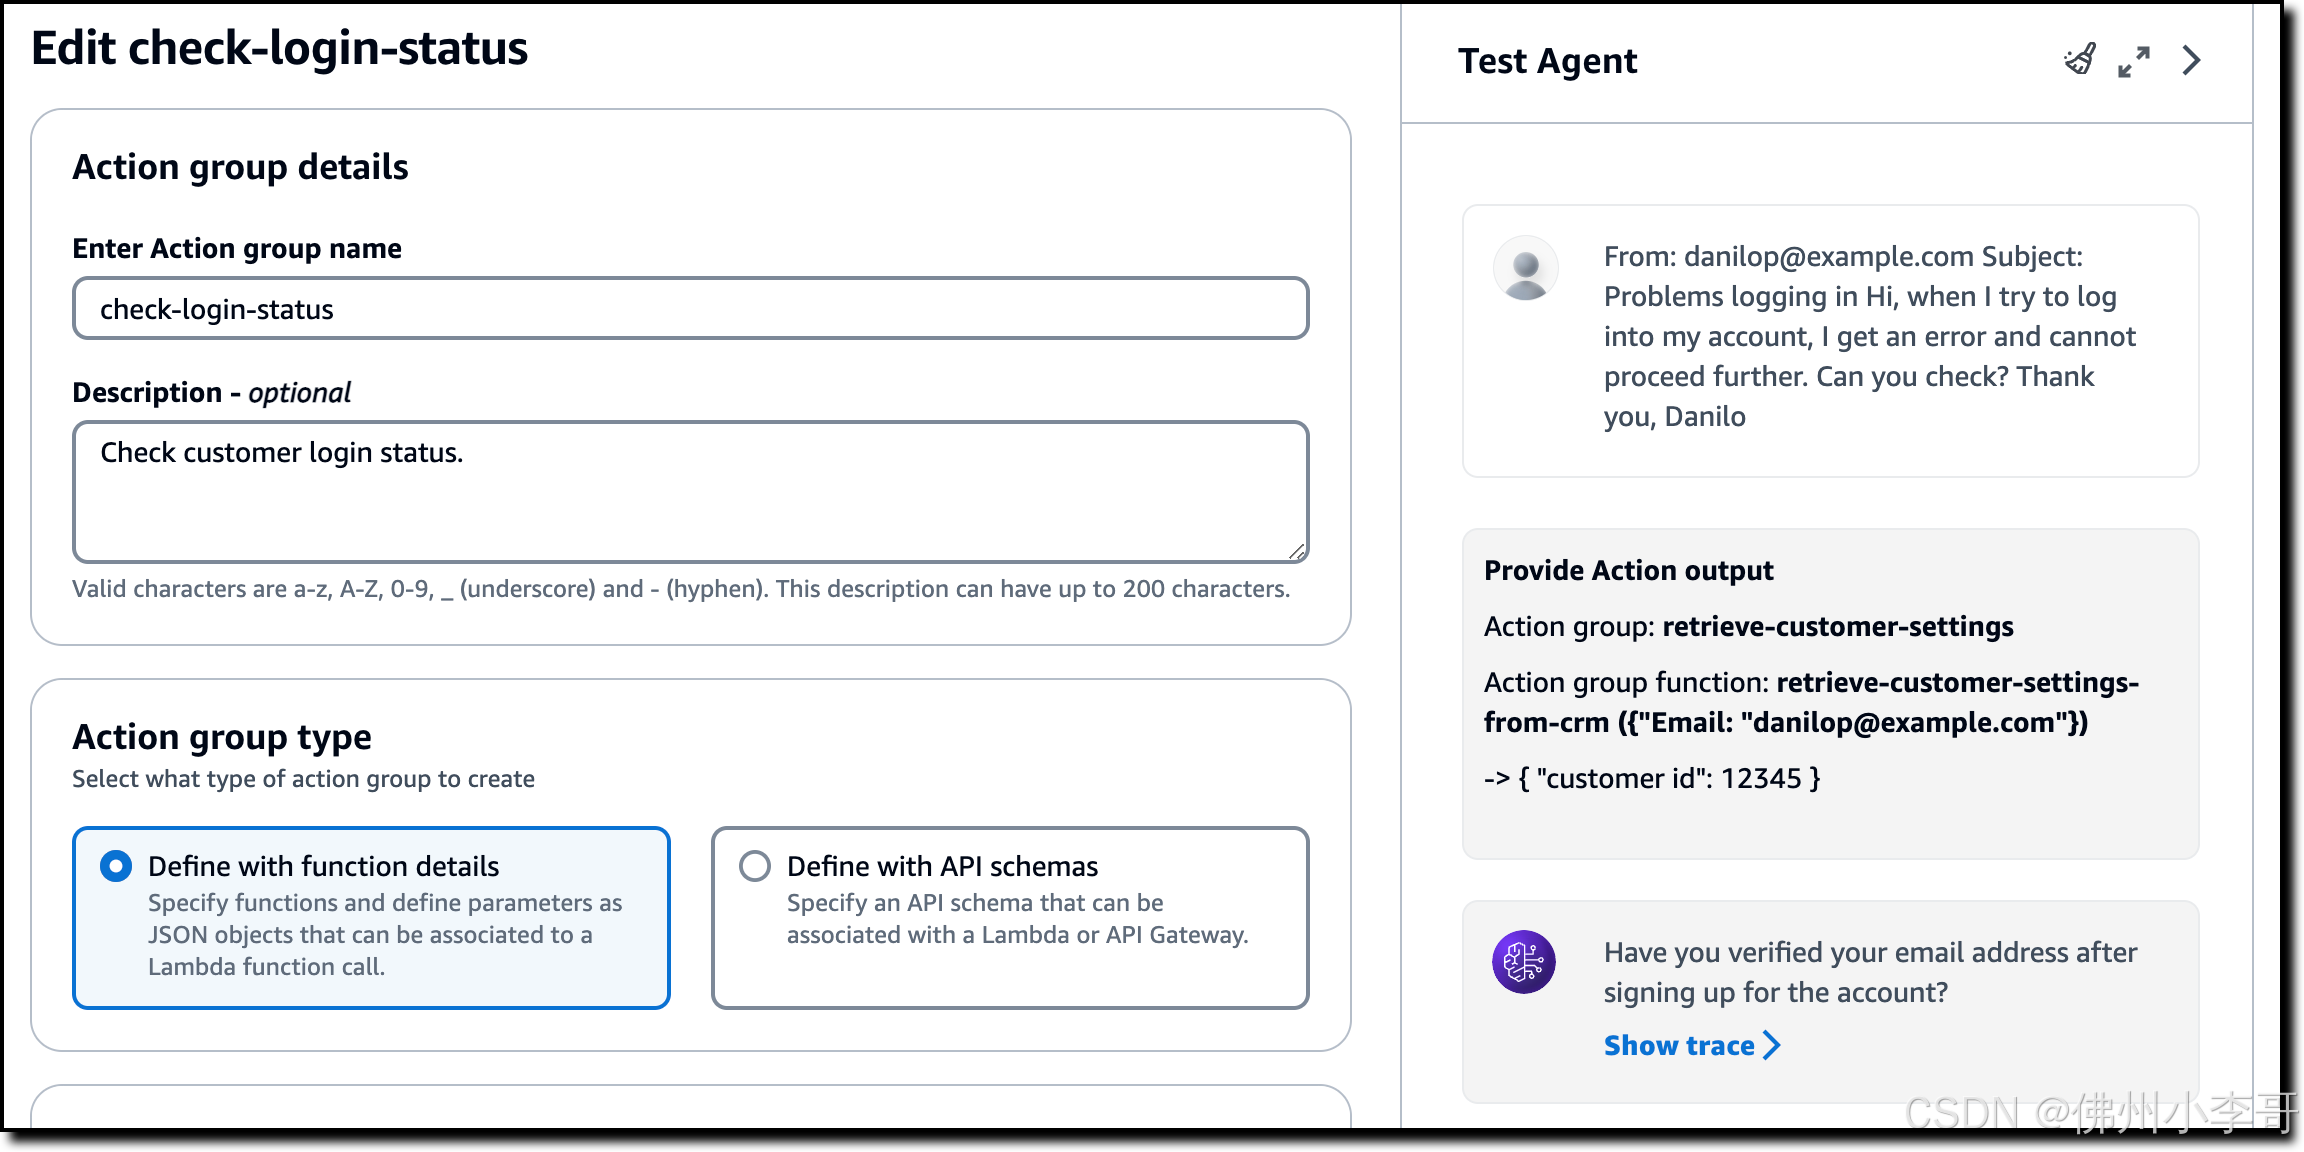Click the purple Bedrock agent brain icon
The height and width of the screenshot is (1152, 2304).
tap(1524, 960)
